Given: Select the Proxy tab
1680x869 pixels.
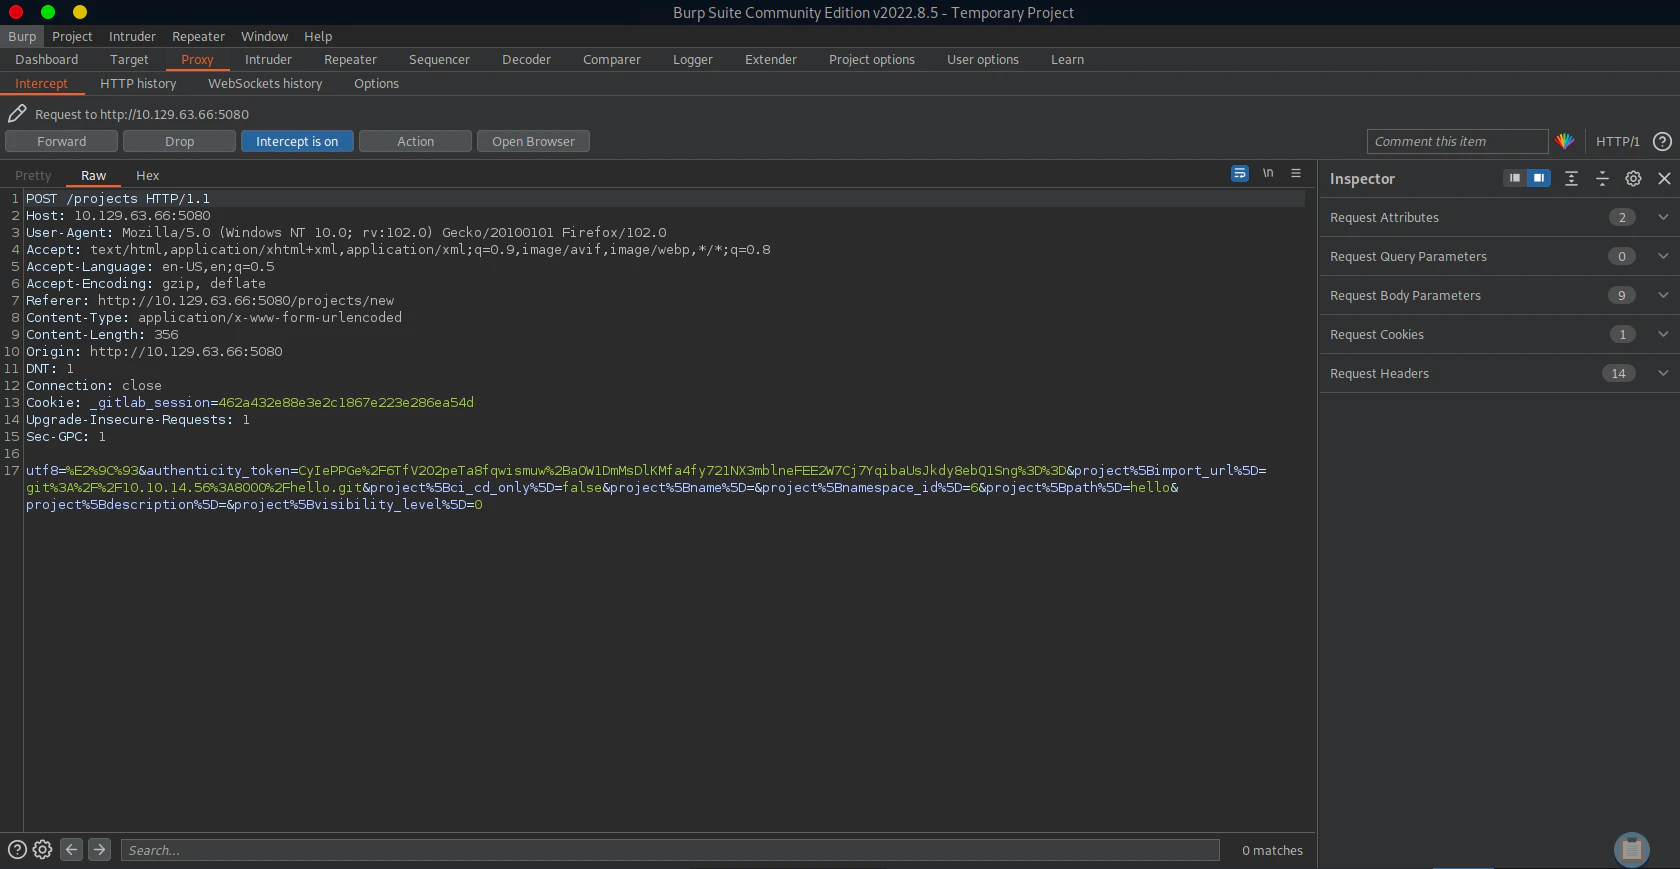Looking at the screenshot, I should [197, 59].
